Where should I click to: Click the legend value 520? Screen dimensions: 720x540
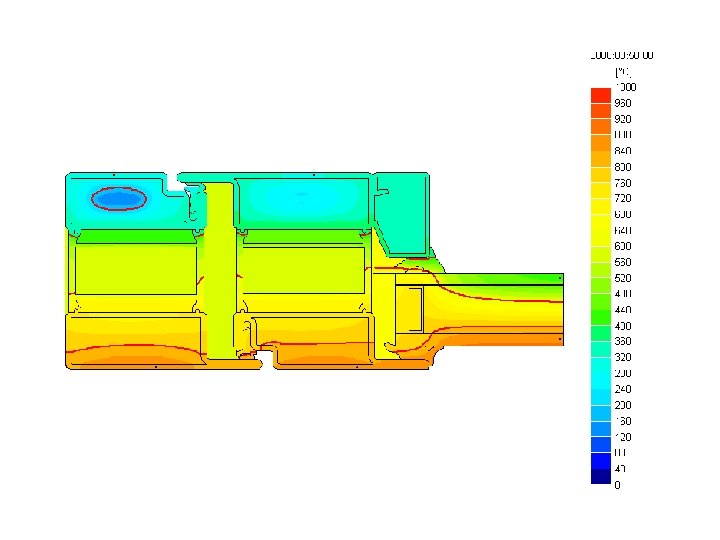pyautogui.click(x=623, y=278)
